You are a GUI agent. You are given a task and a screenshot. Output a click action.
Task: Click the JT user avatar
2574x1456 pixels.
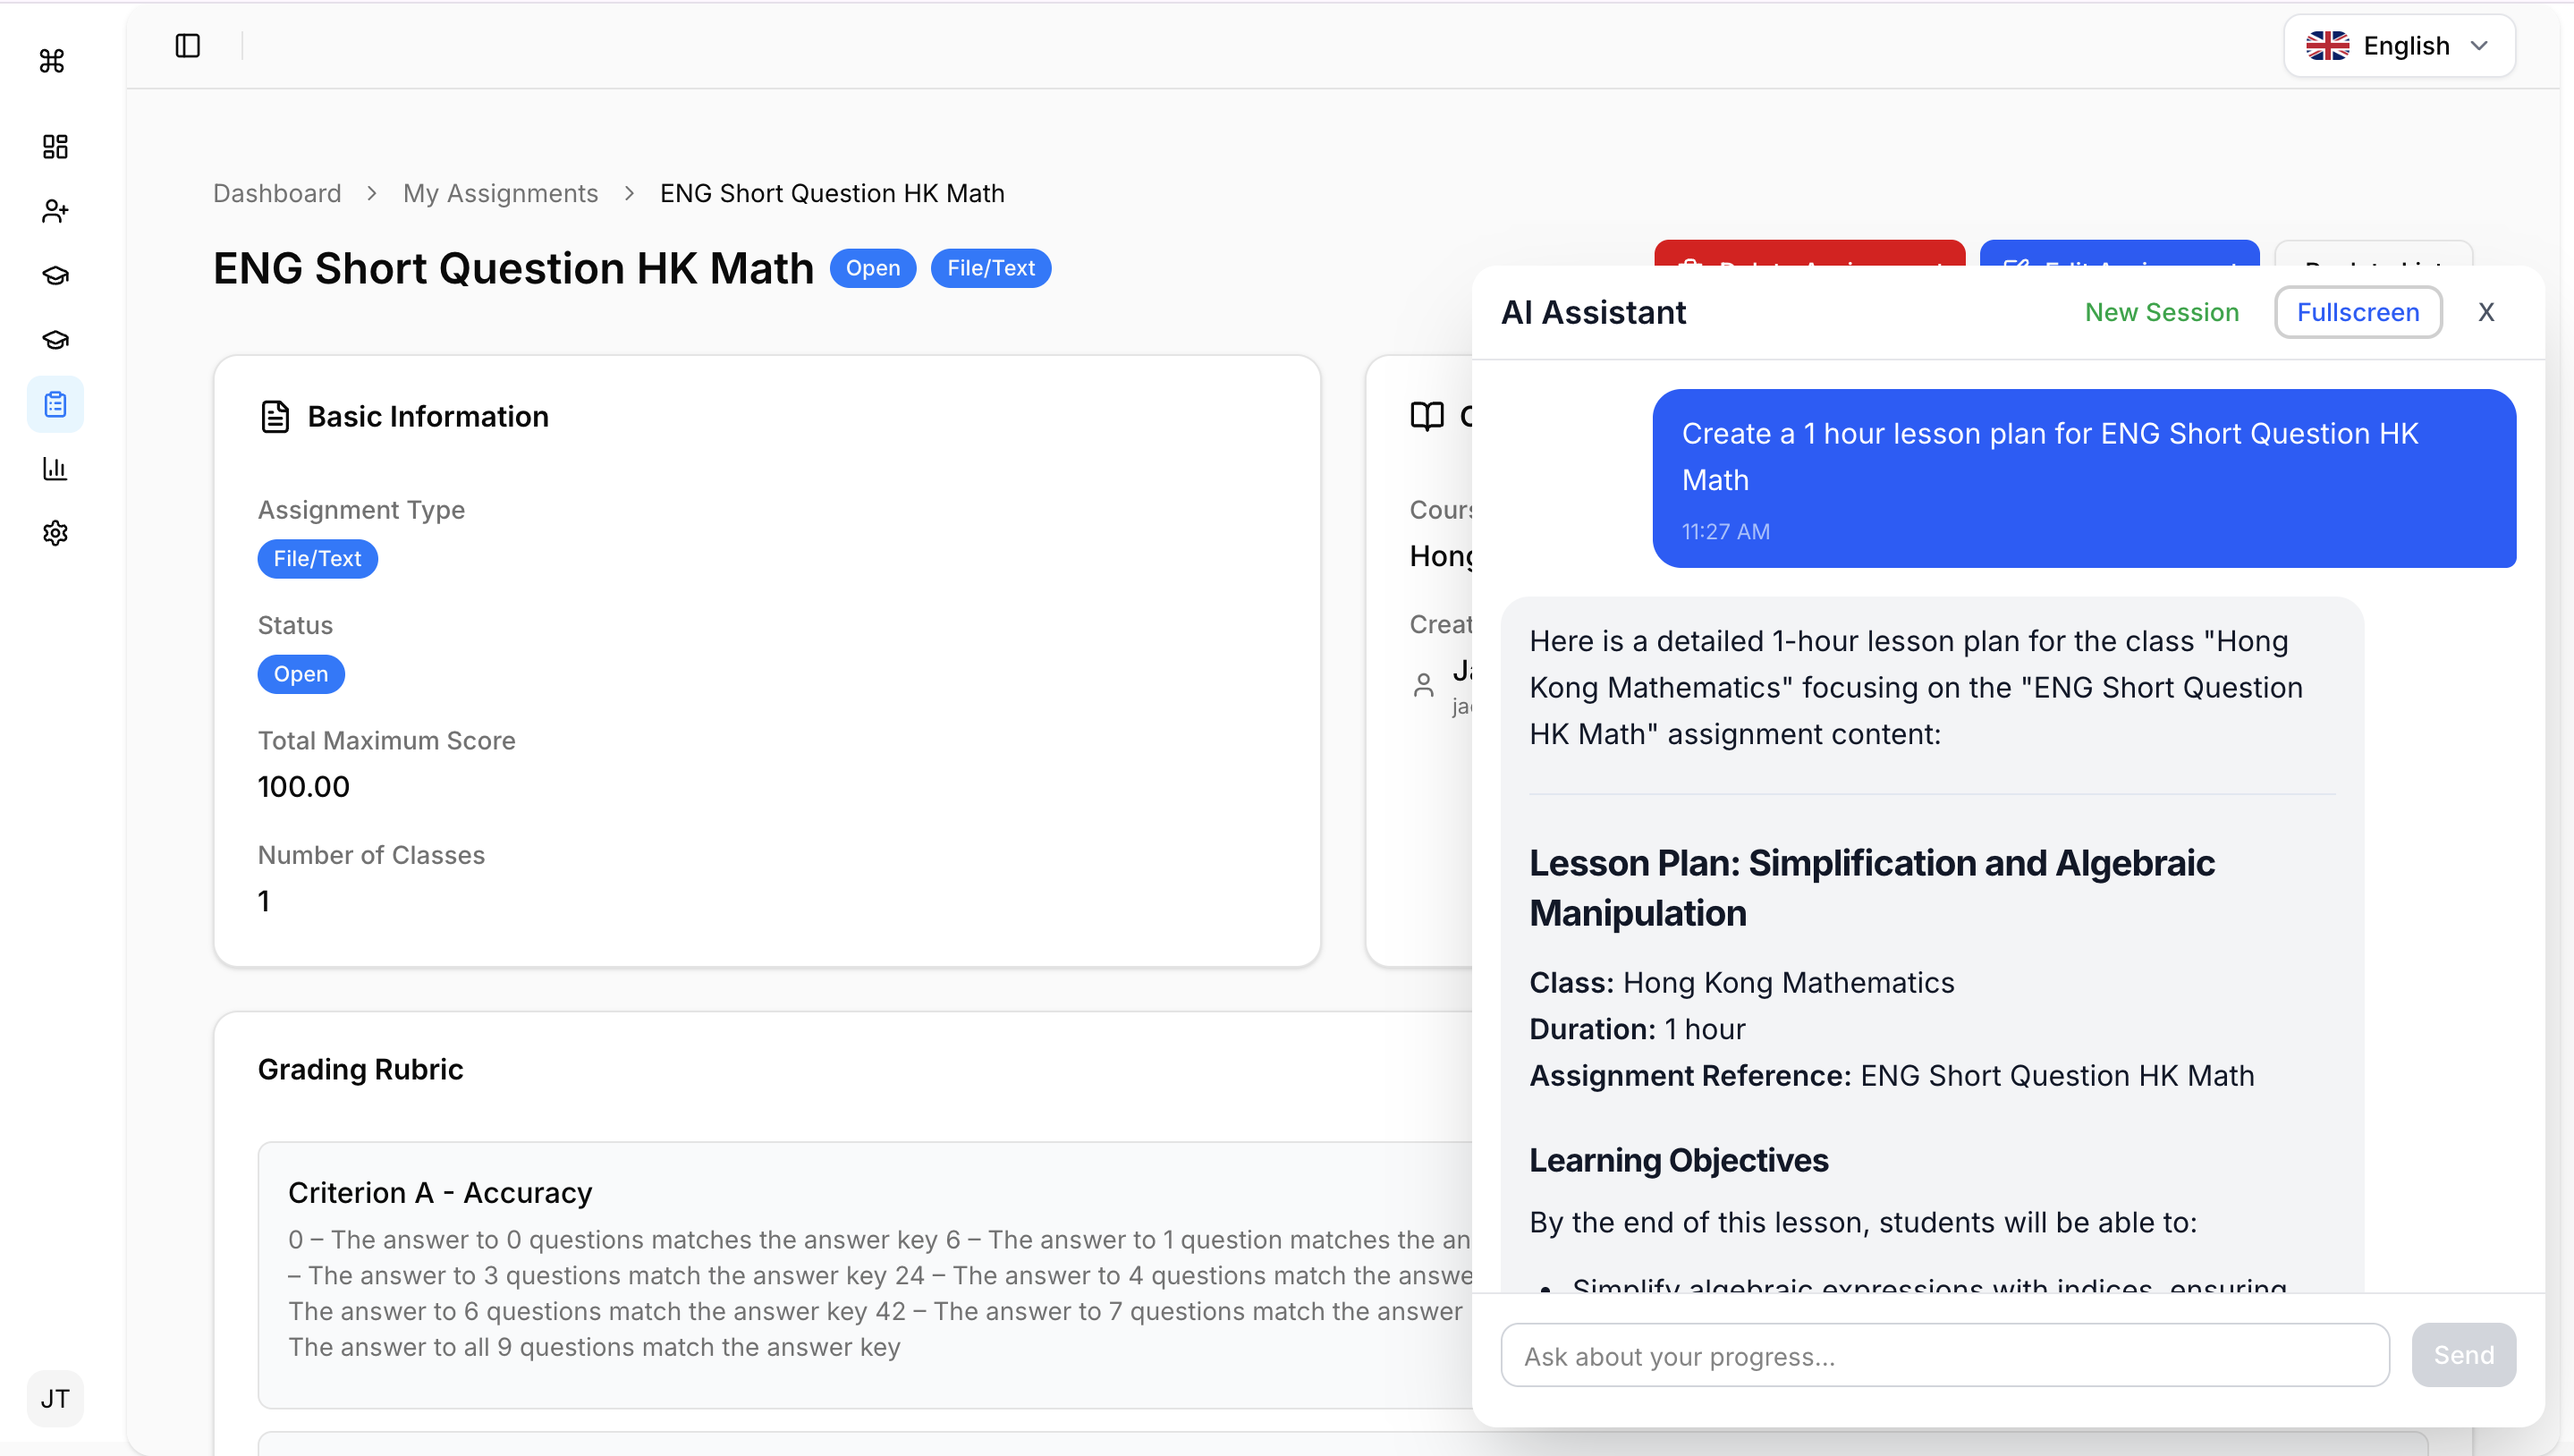coord(55,1397)
